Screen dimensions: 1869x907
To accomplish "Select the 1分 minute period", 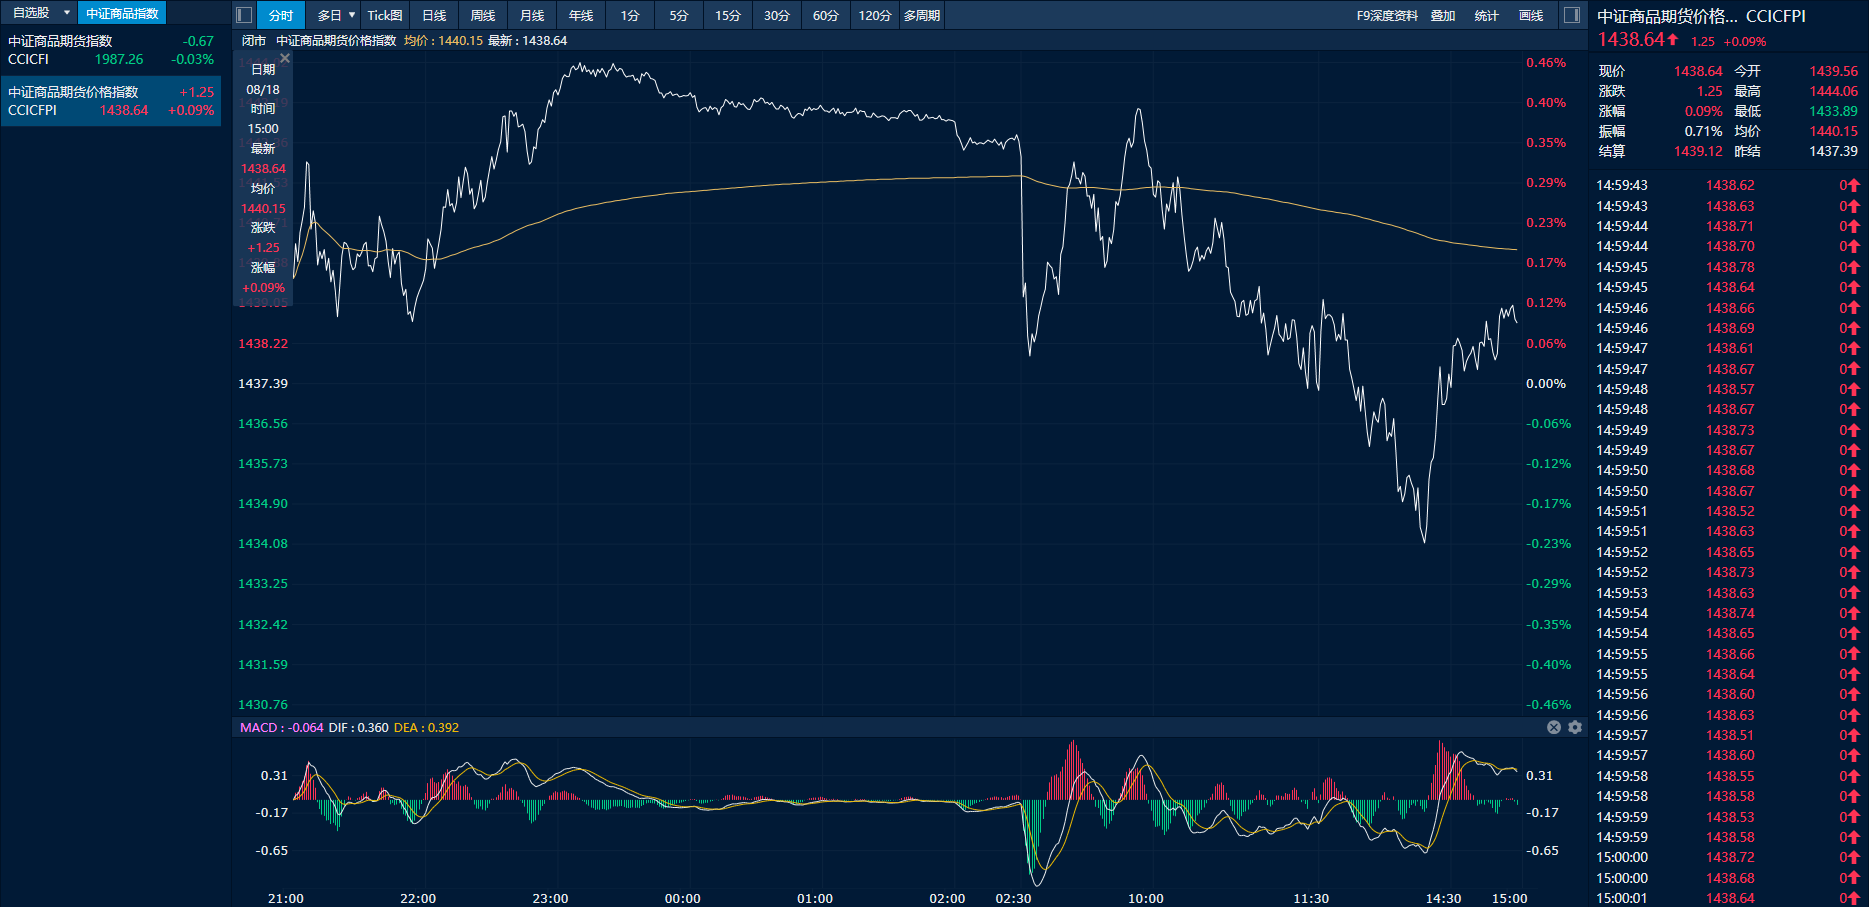I will [630, 15].
